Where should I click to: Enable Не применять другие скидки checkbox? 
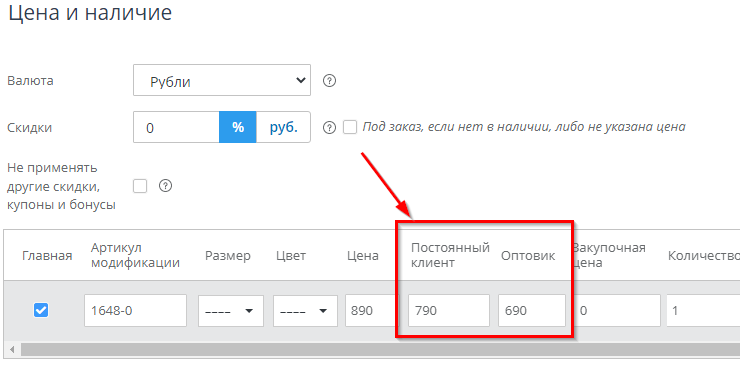(140, 186)
